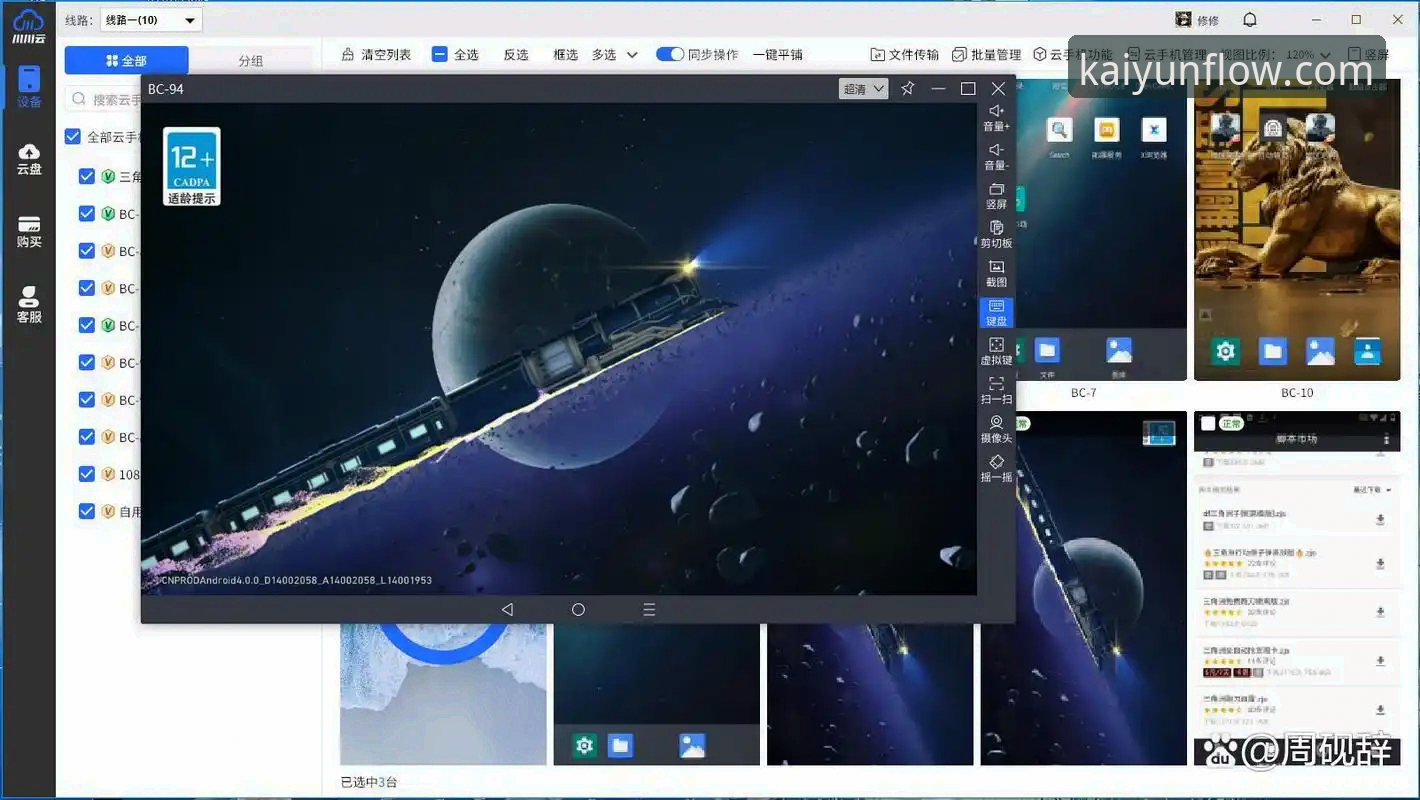Toggle the 全选 select-all checkbox

(x=440, y=54)
